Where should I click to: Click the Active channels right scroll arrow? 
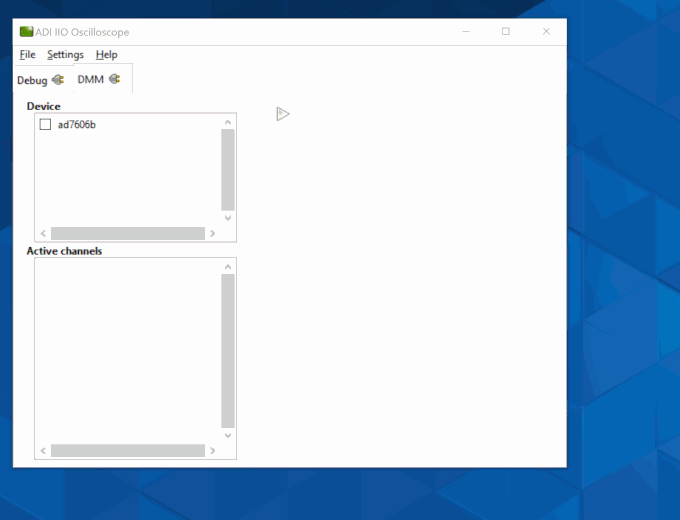pos(212,451)
